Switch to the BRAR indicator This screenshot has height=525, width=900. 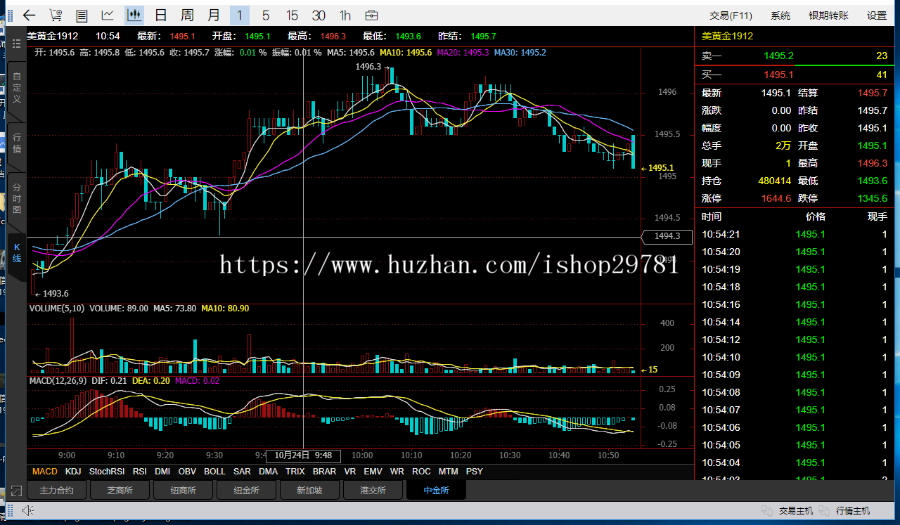click(x=324, y=472)
